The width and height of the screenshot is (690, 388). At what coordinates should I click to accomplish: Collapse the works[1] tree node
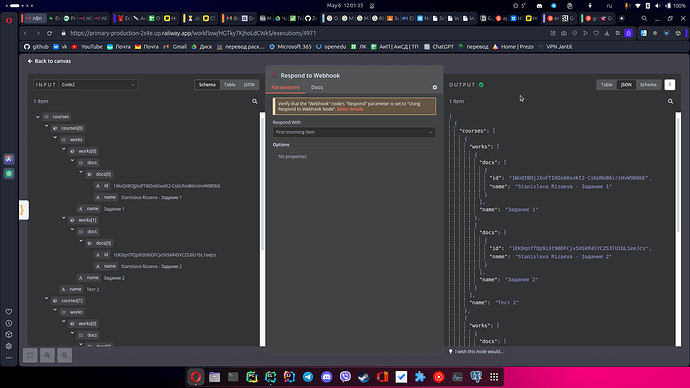63,218
